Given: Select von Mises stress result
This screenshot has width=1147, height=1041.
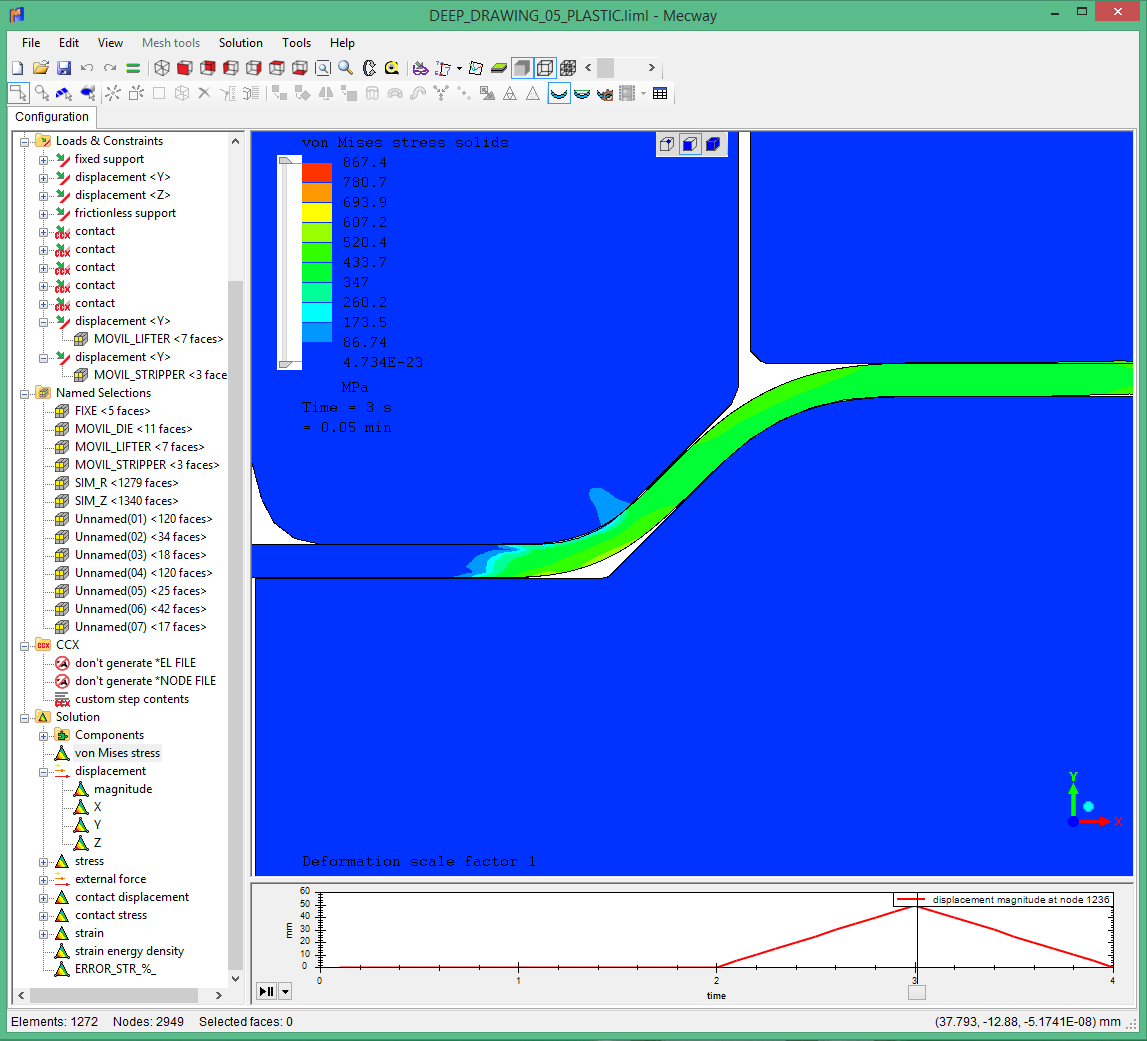Looking at the screenshot, I should (117, 753).
